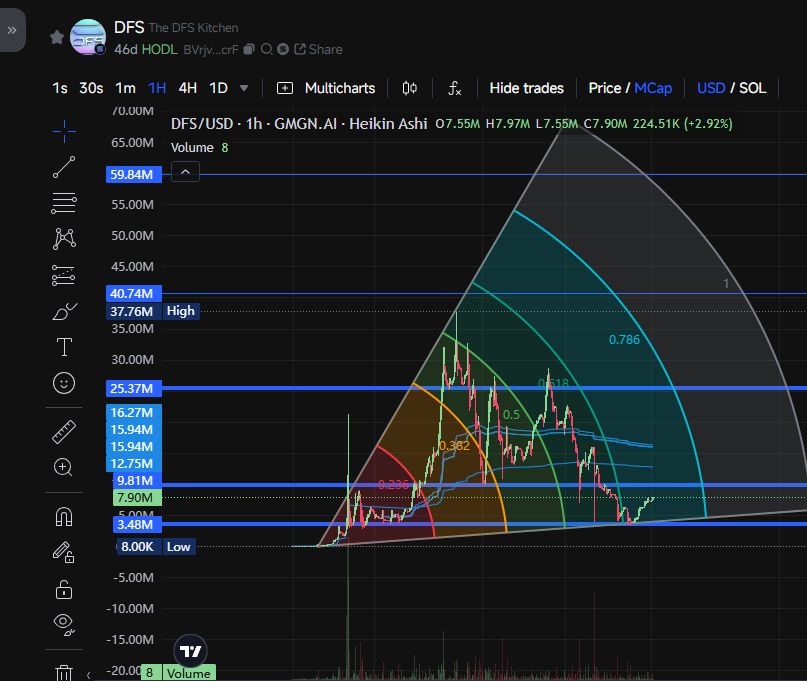Image resolution: width=807 pixels, height=681 pixels.
Task: Open the Share link for DFS
Action: click(317, 49)
